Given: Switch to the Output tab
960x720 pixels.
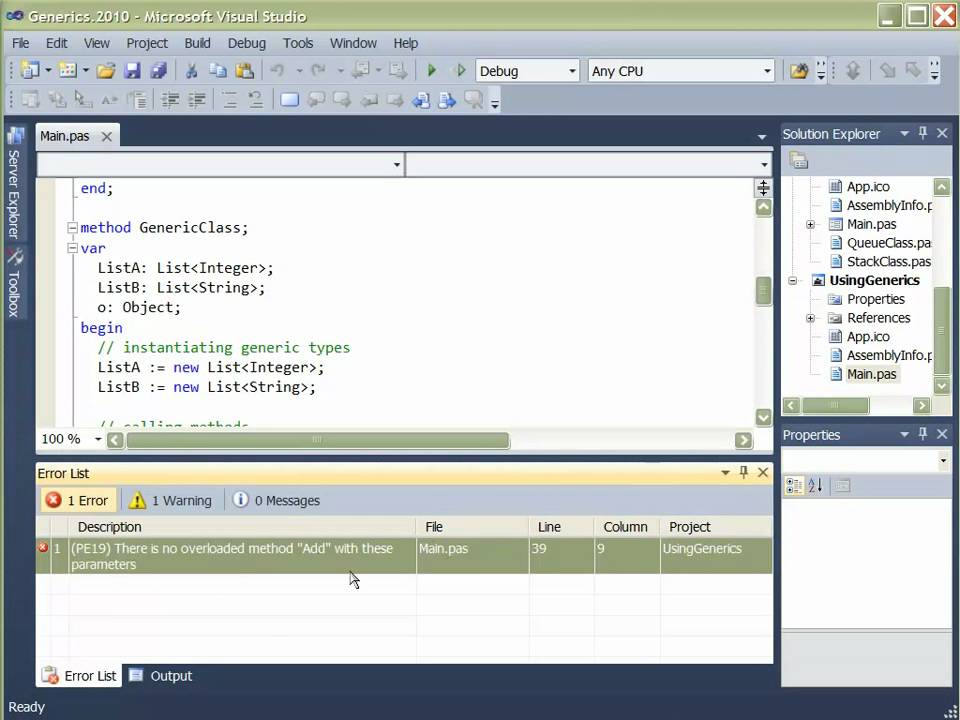Looking at the screenshot, I should click(161, 675).
